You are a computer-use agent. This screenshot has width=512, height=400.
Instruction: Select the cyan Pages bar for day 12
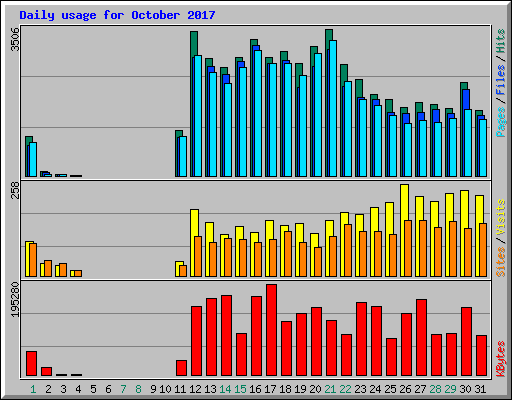point(198,116)
